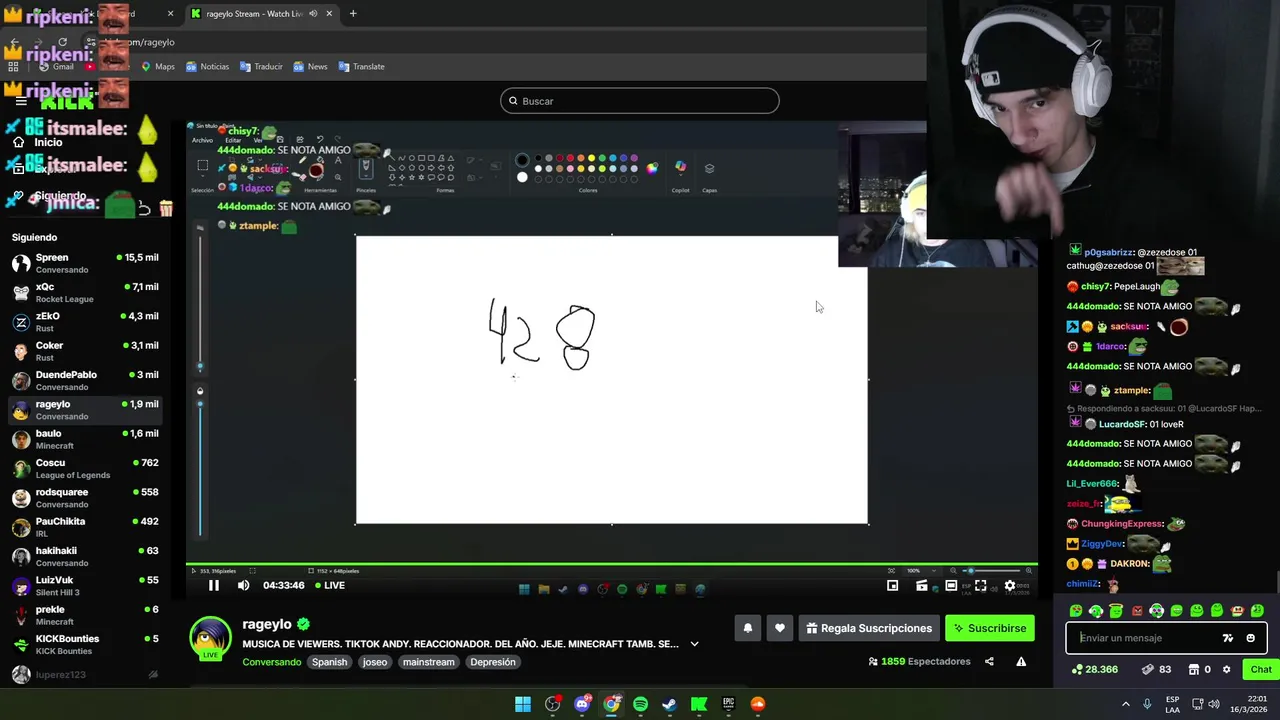Open emoji picker in chat input

(1250, 638)
